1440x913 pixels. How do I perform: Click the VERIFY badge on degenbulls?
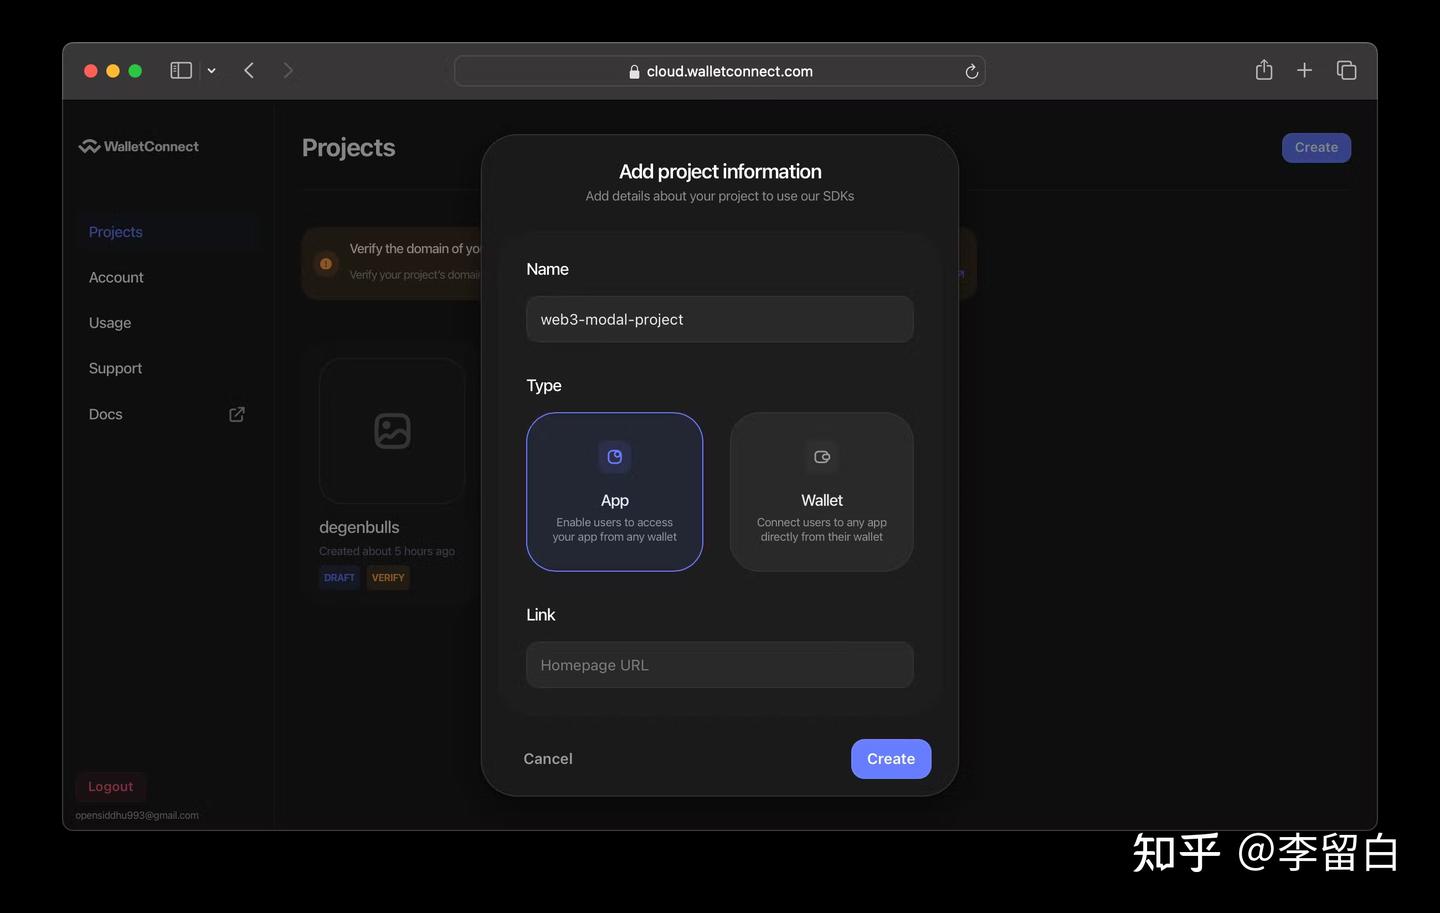click(388, 578)
